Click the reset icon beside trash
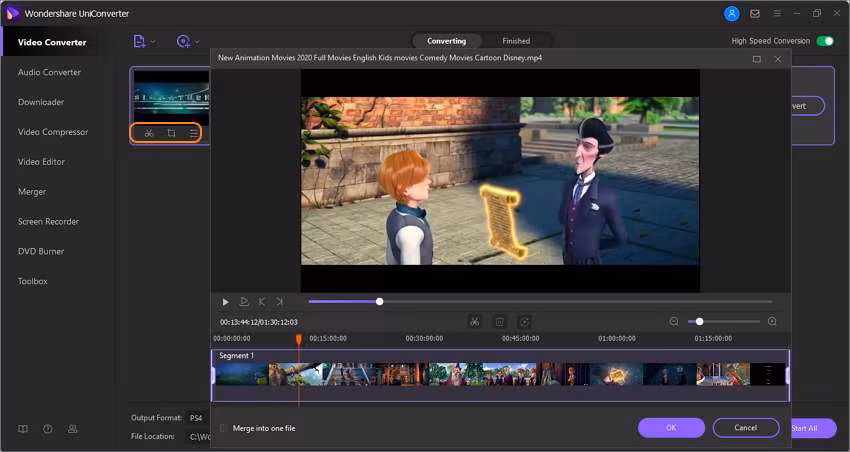The width and height of the screenshot is (850, 452). coord(524,322)
